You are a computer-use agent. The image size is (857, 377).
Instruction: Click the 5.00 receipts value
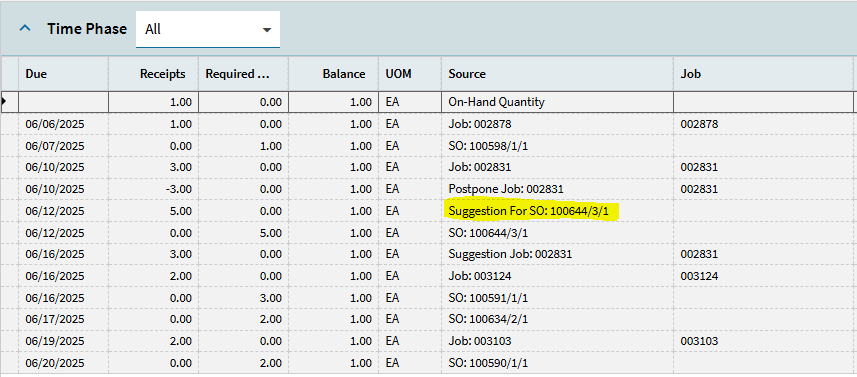[182, 211]
